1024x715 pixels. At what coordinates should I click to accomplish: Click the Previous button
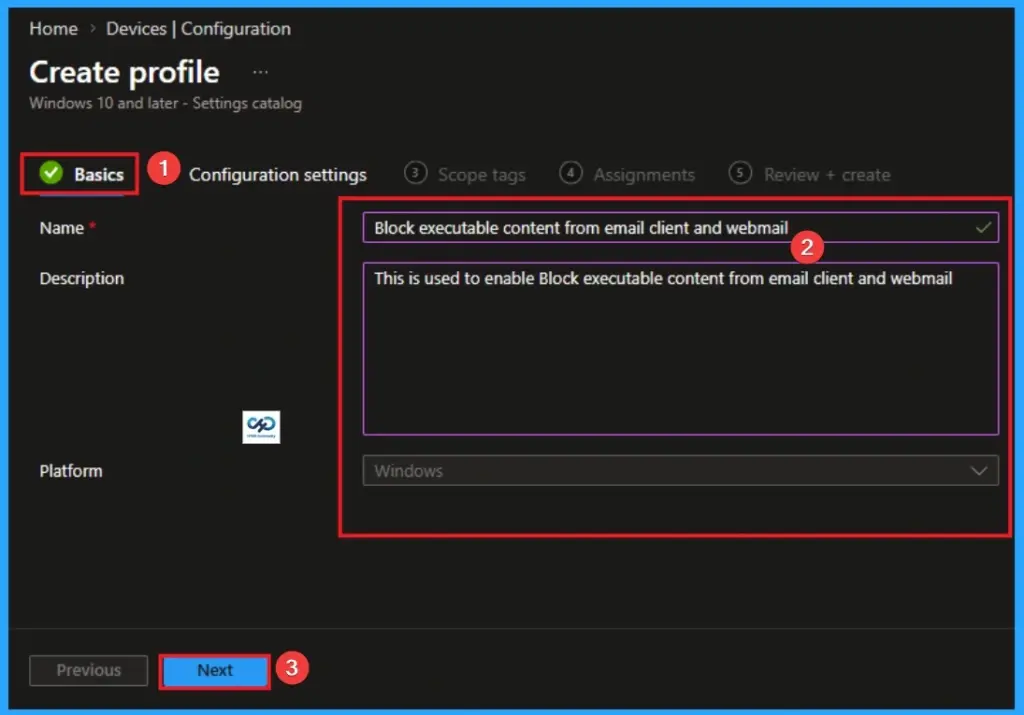click(88, 670)
